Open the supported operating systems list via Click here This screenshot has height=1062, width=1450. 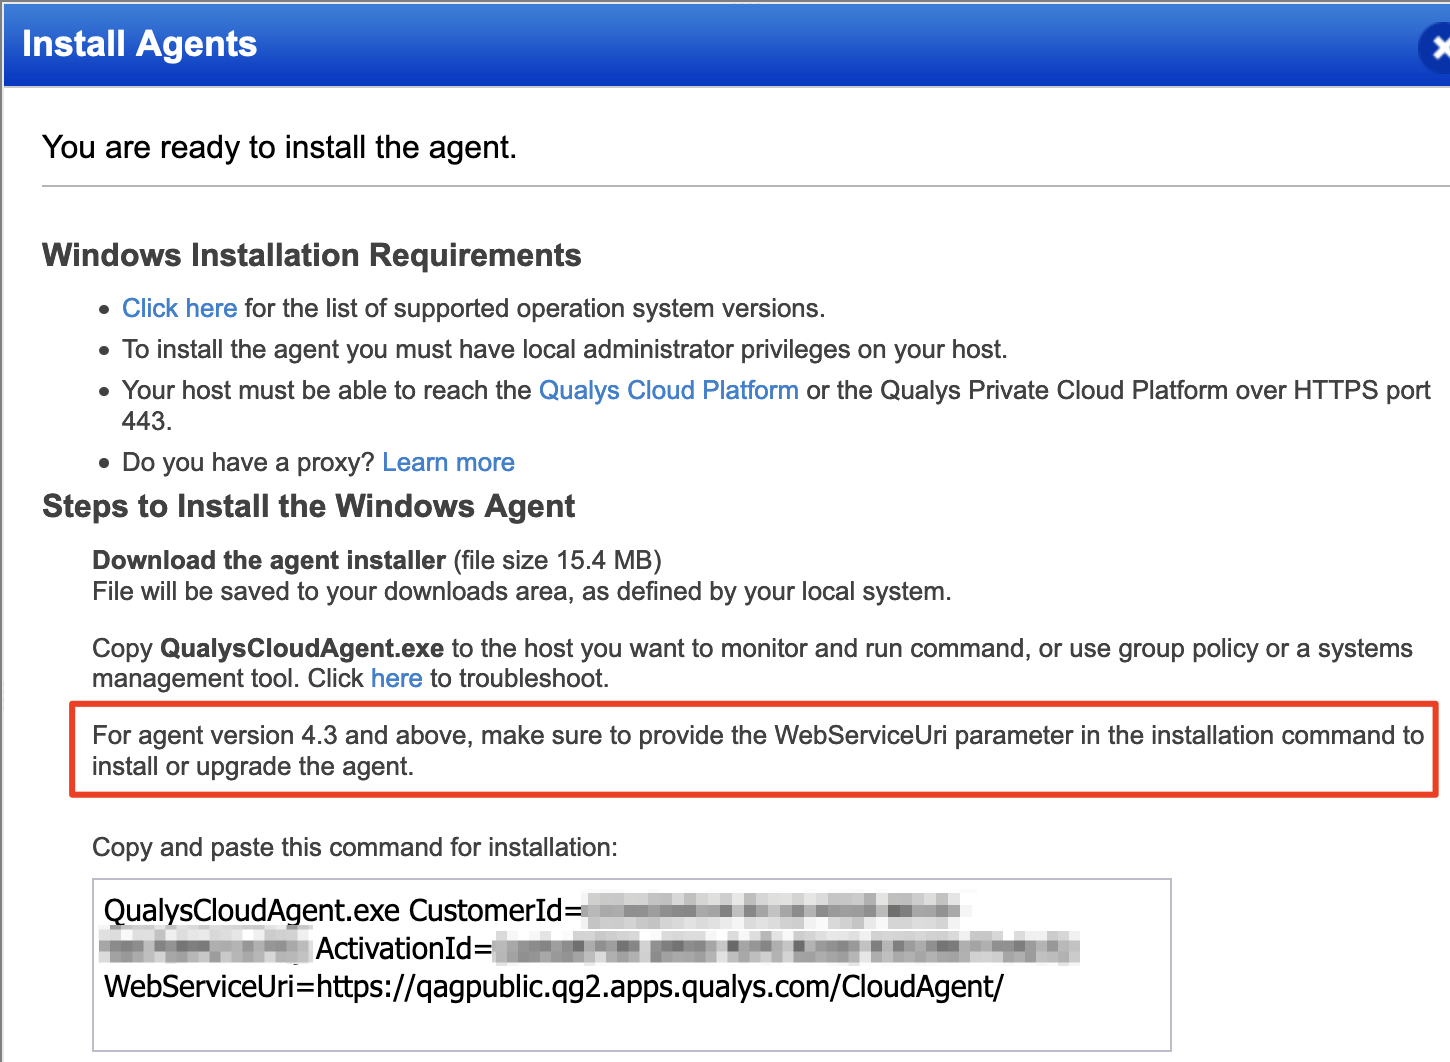click(179, 308)
